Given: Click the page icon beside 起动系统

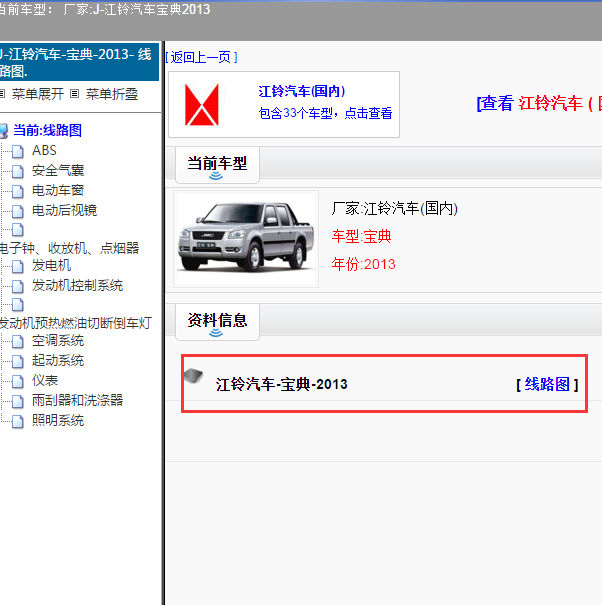Looking at the screenshot, I should (x=17, y=361).
